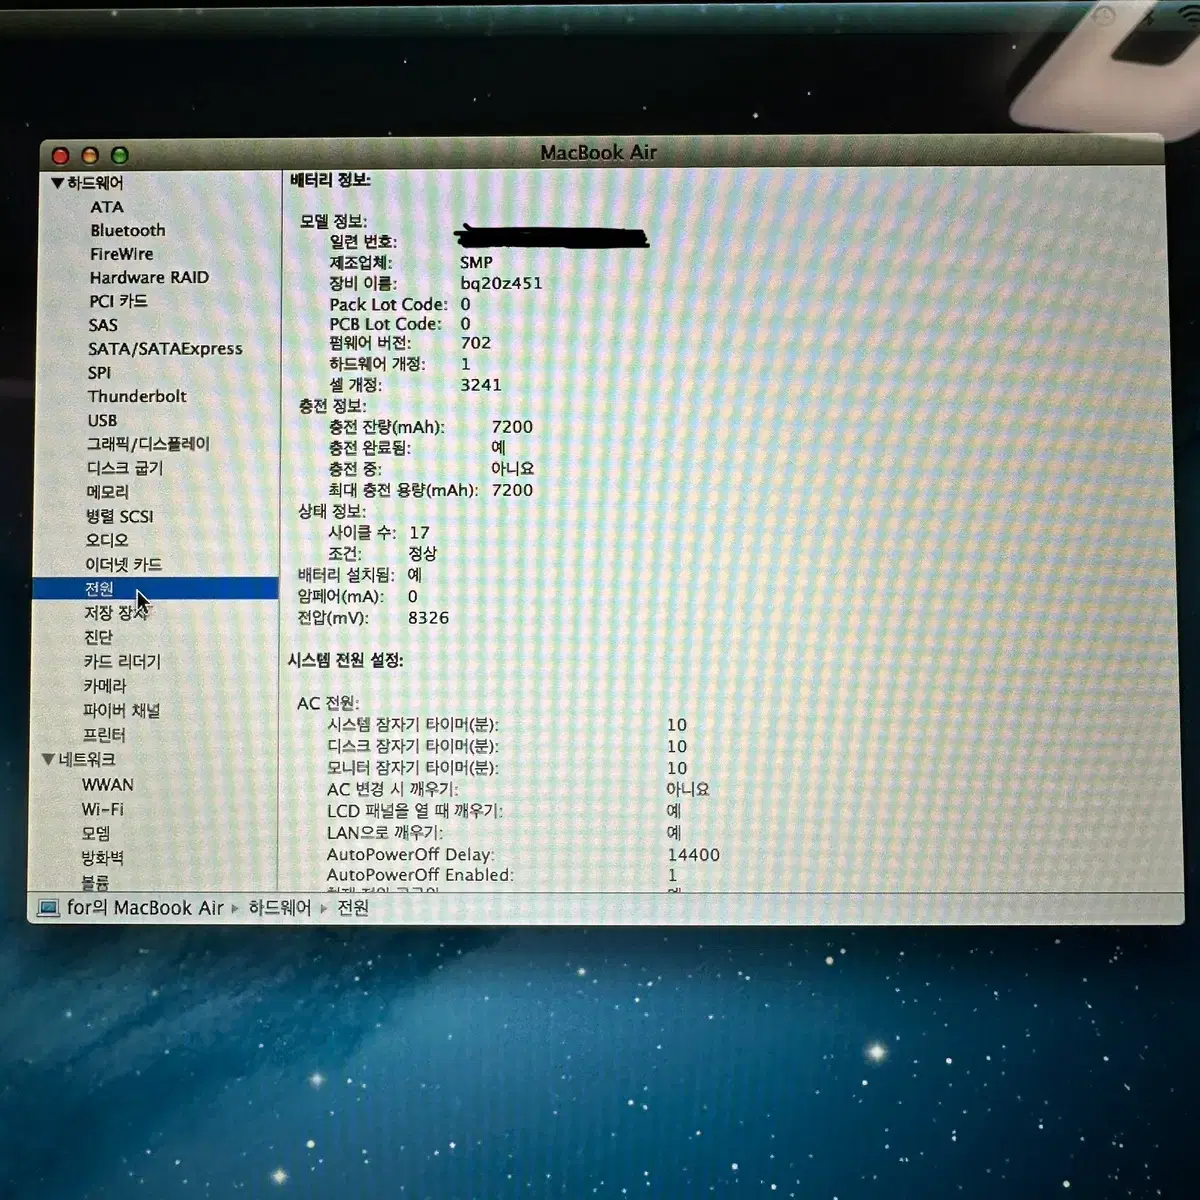Choose Hardware RAID in the sidebar
This screenshot has width=1200, height=1200.
[x=149, y=278]
